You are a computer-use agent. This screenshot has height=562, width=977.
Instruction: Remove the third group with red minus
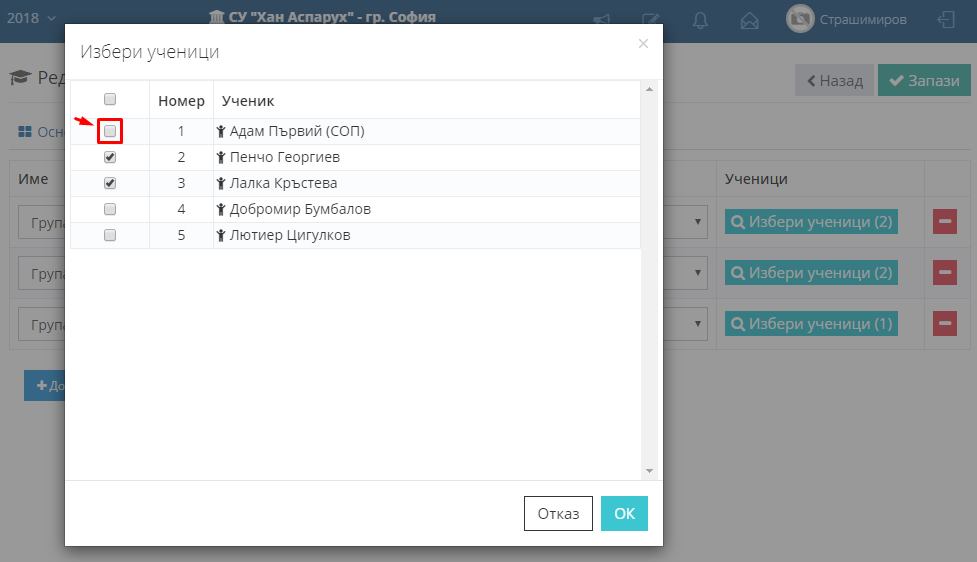944,324
